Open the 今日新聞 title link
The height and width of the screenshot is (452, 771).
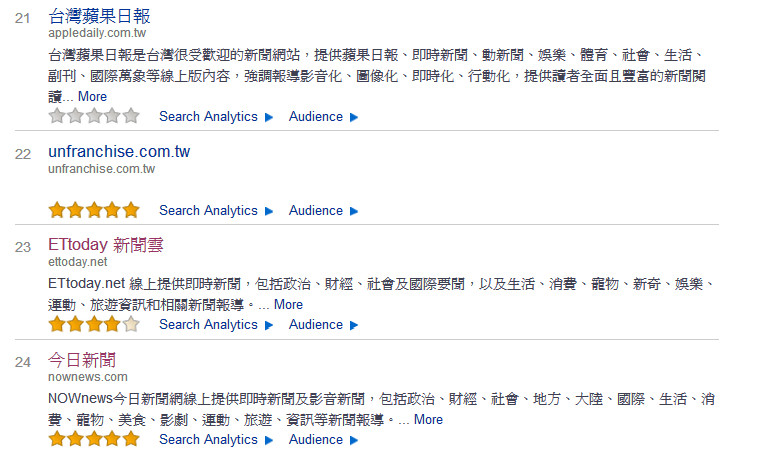point(81,360)
